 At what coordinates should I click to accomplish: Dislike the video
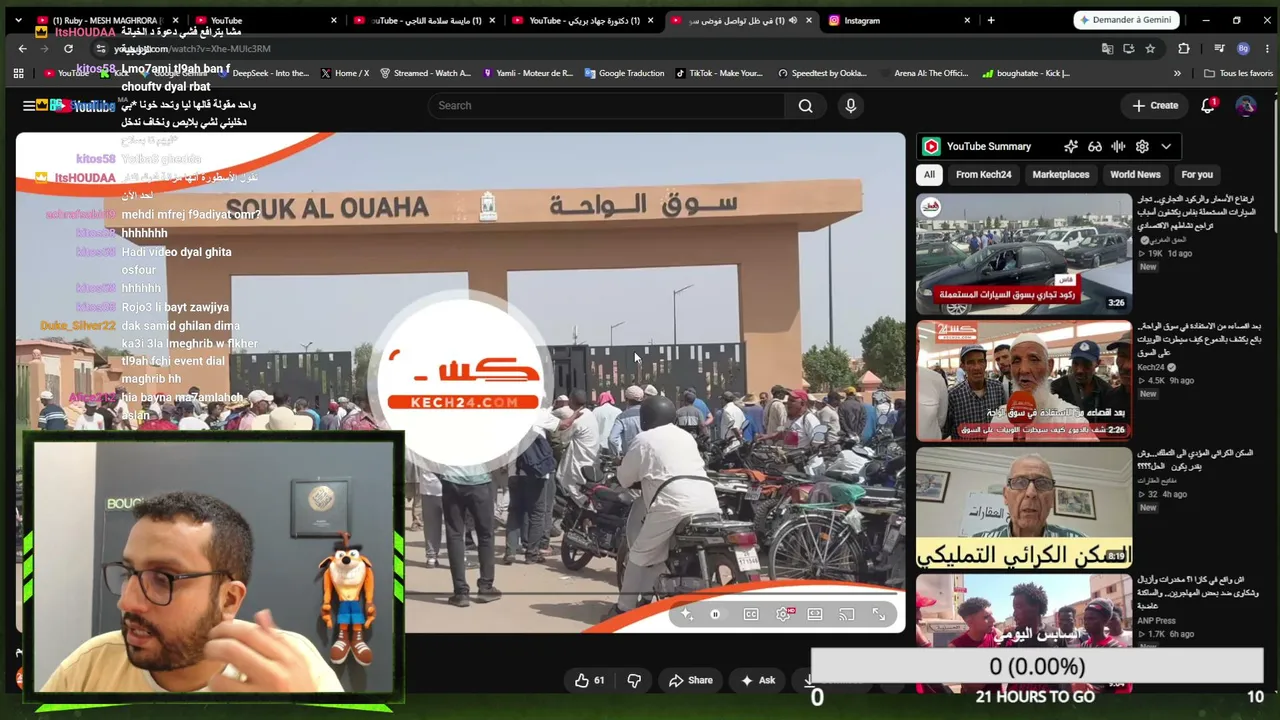(634, 680)
